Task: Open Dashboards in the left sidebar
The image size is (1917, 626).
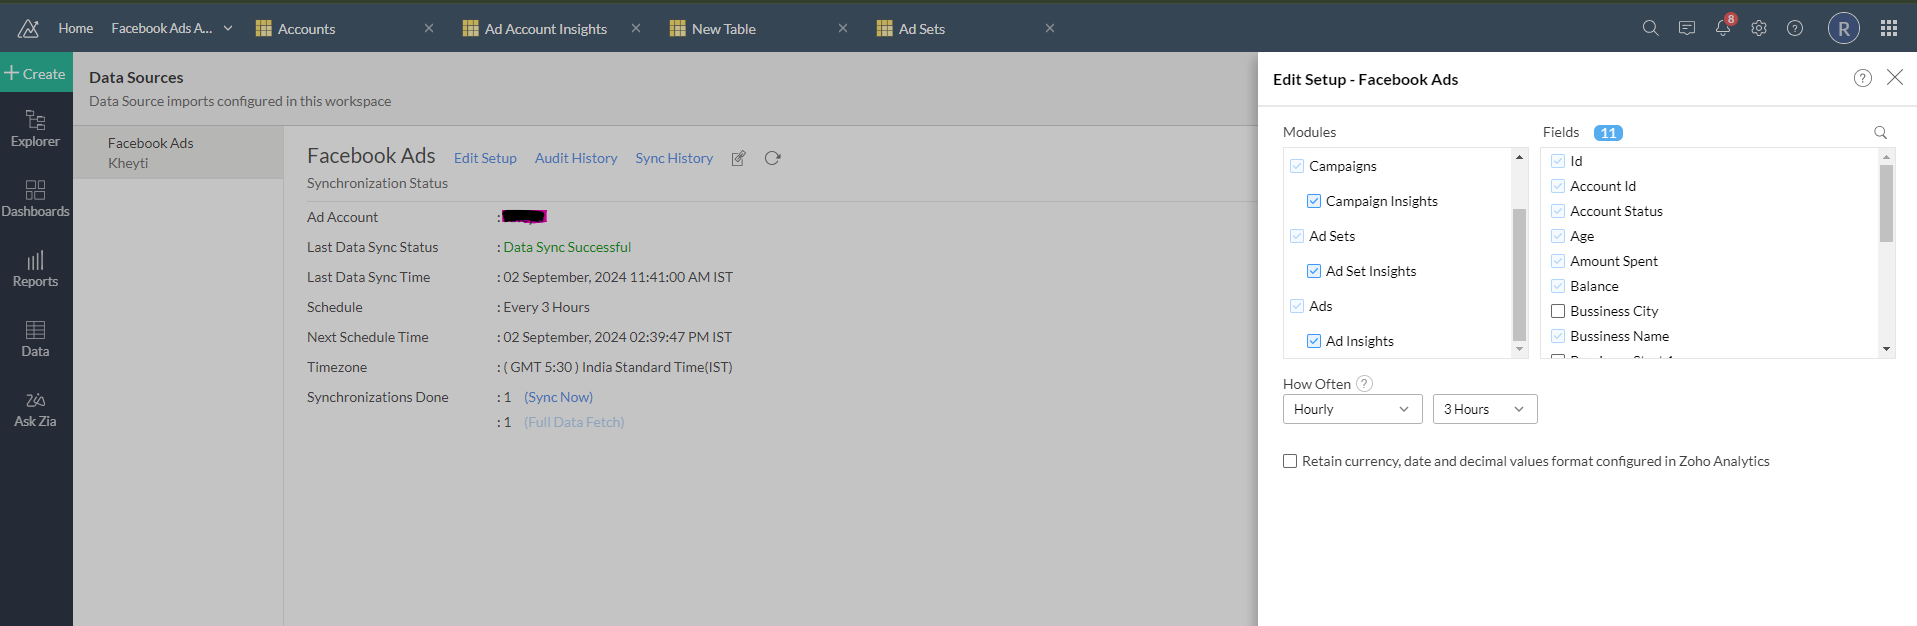Action: (36, 199)
